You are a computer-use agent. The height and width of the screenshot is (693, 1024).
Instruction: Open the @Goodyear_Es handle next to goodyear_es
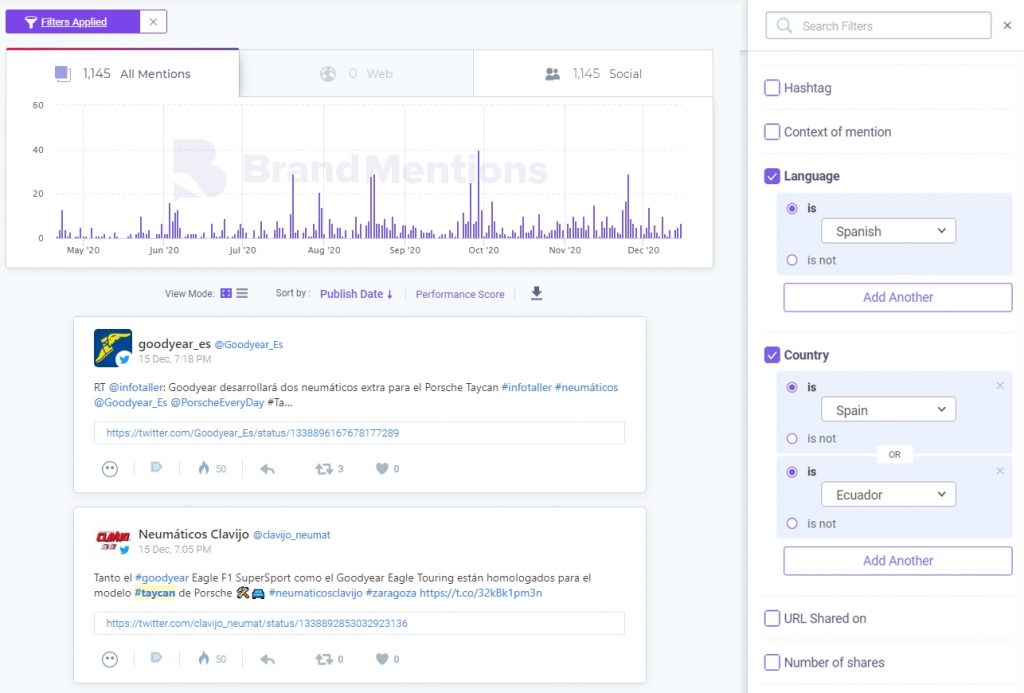coord(249,344)
